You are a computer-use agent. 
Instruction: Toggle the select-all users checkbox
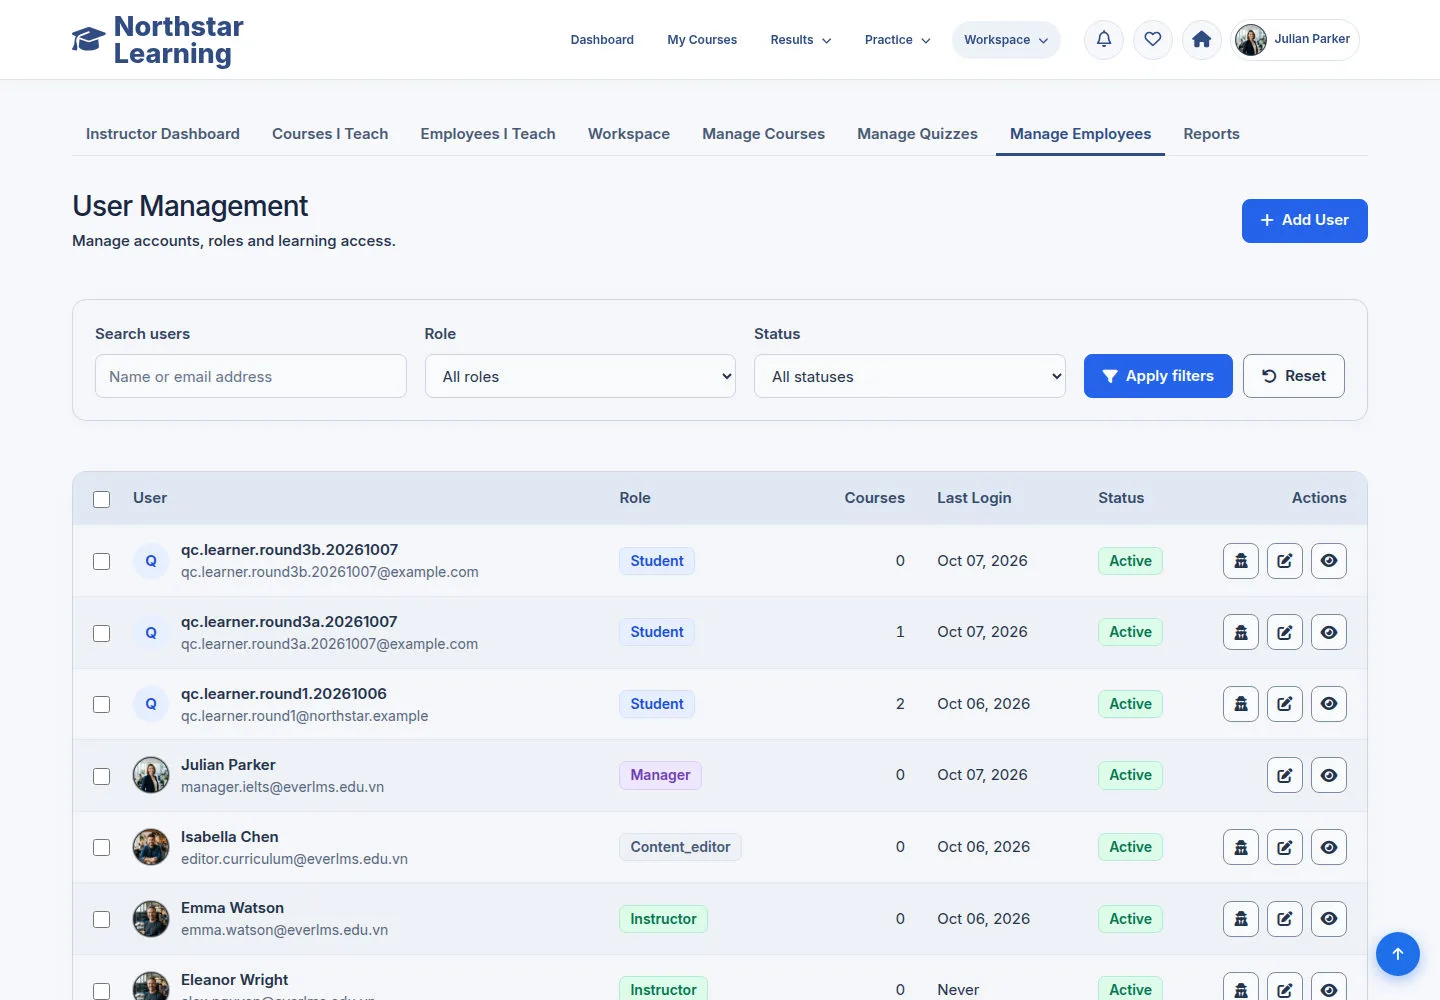[x=102, y=499]
